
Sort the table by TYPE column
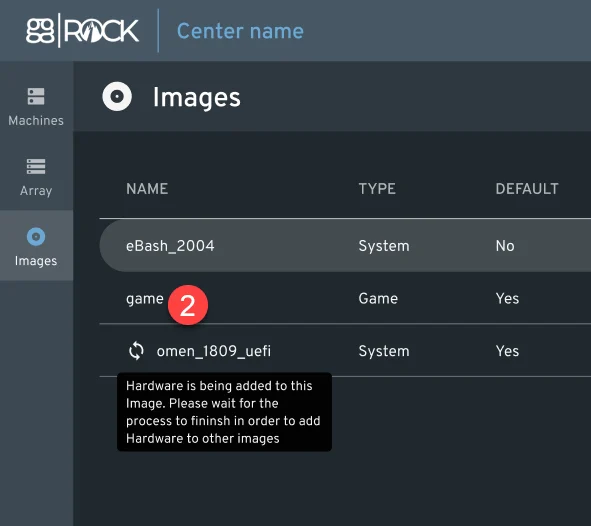377,189
